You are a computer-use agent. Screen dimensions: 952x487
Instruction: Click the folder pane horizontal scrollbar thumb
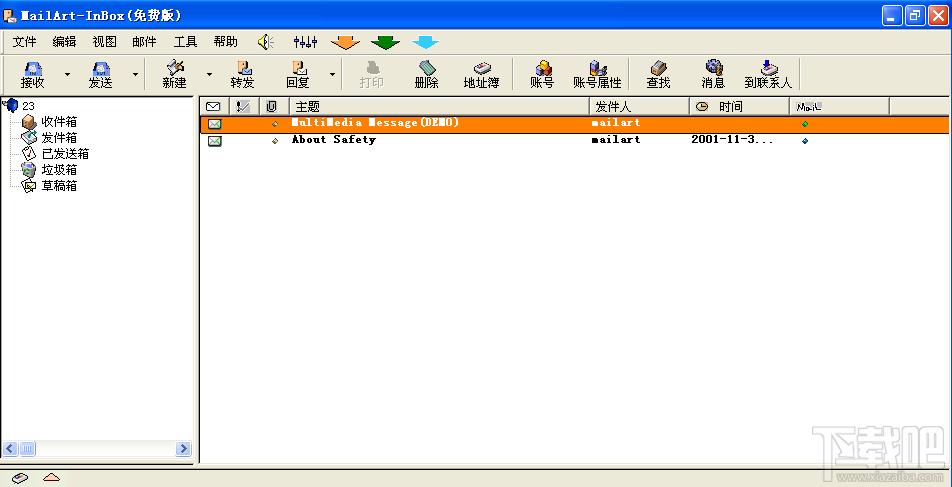pyautogui.click(x=27, y=449)
